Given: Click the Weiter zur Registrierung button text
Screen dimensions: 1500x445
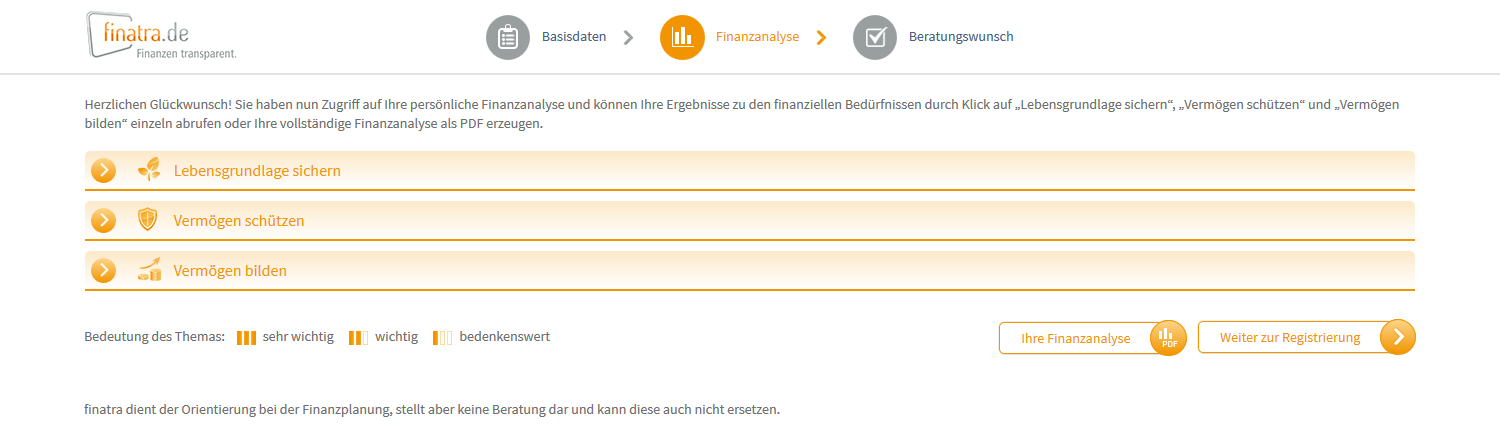Looking at the screenshot, I should [x=1290, y=338].
